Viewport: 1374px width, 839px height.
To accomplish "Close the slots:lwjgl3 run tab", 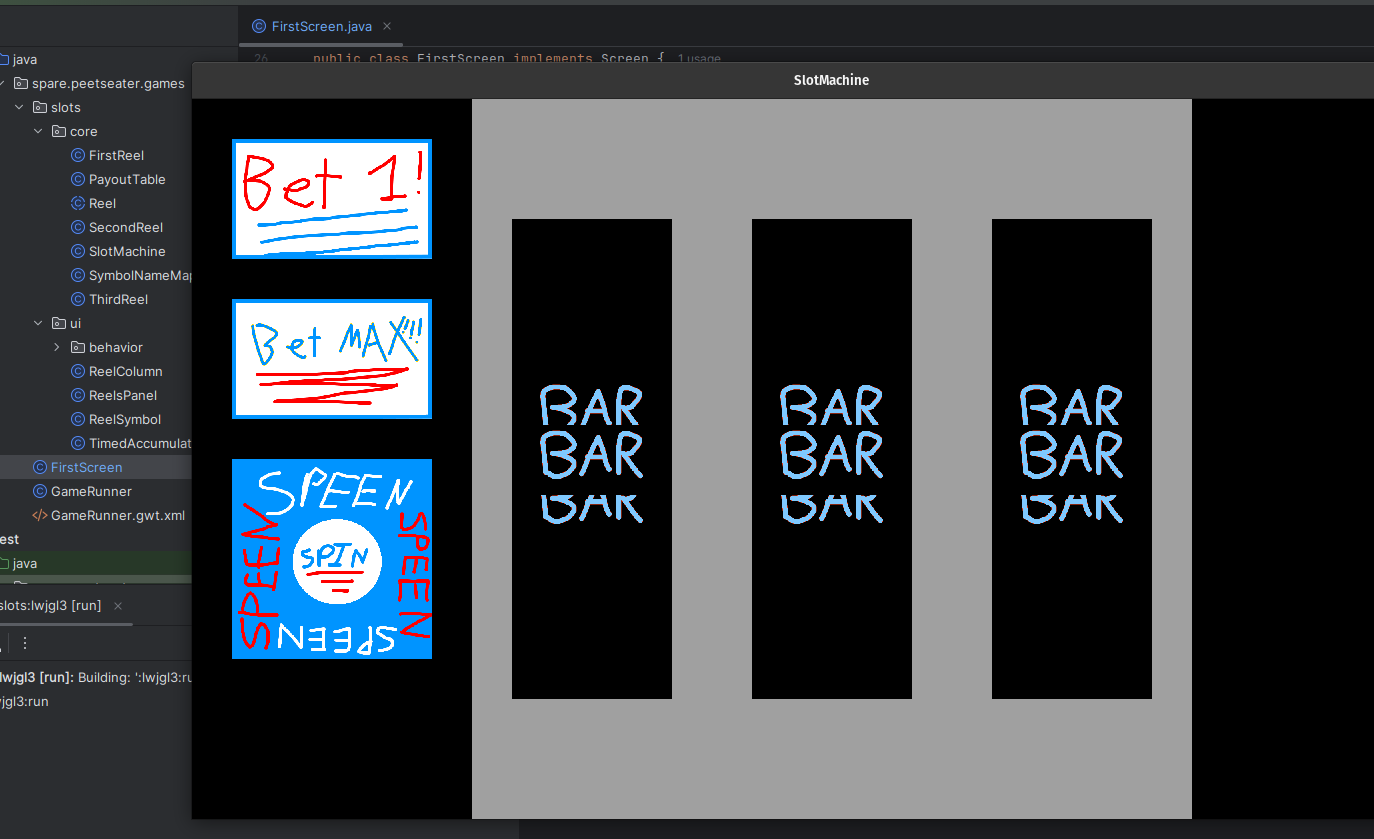I will pyautogui.click(x=118, y=606).
